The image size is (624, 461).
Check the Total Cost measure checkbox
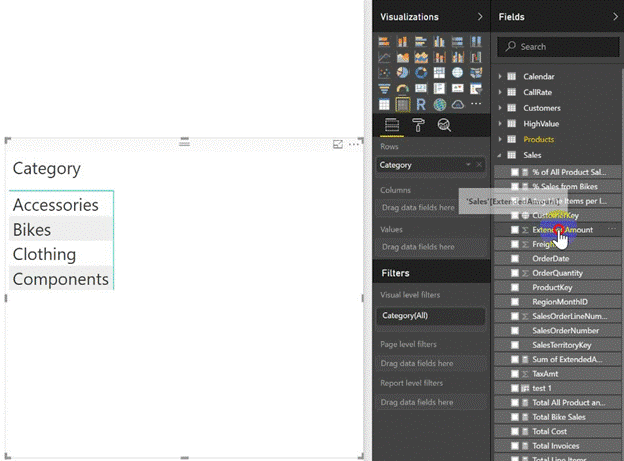tap(515, 431)
